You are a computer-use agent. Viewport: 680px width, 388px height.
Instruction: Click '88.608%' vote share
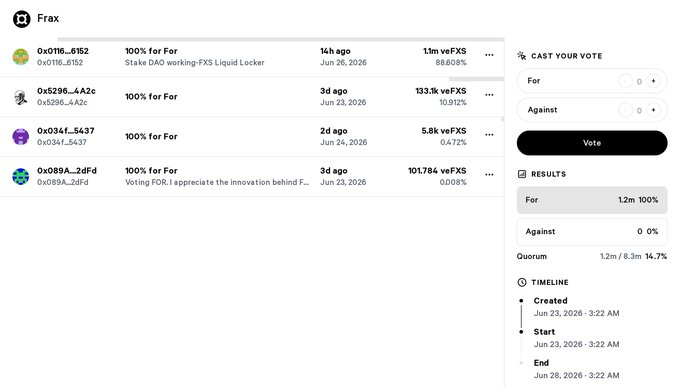coord(451,62)
